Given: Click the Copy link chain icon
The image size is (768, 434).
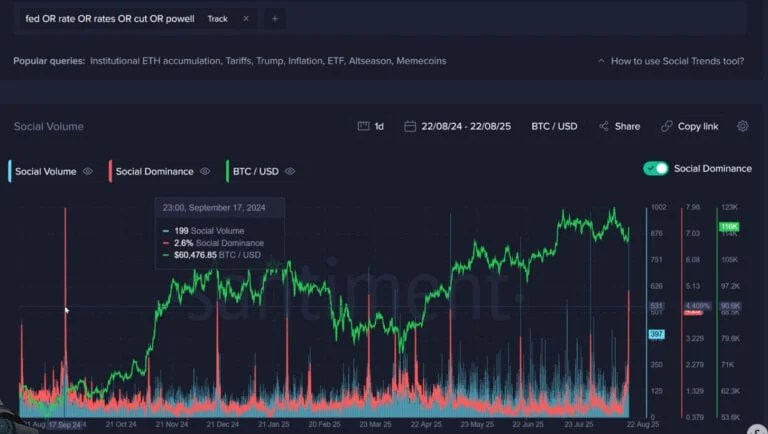Looking at the screenshot, I should [667, 127].
